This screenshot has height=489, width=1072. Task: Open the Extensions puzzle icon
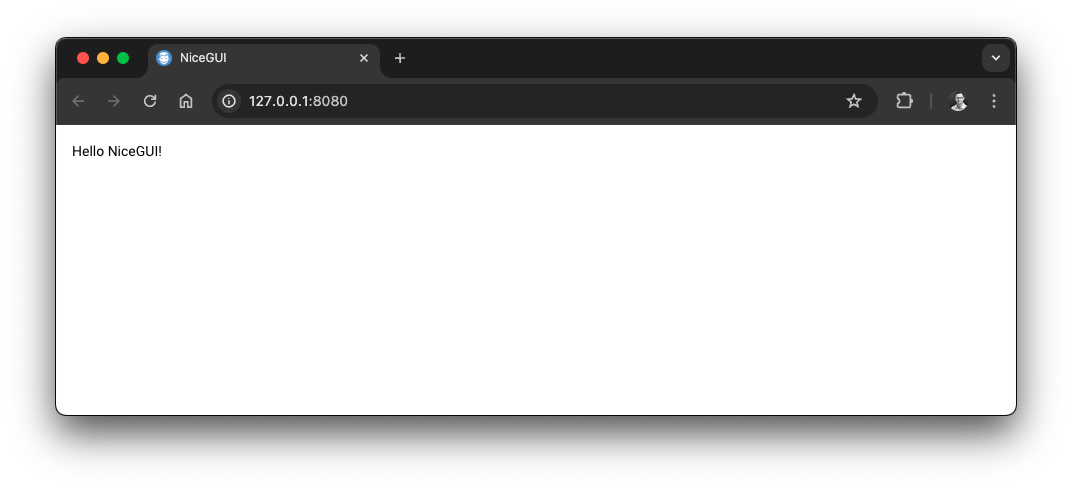[904, 101]
